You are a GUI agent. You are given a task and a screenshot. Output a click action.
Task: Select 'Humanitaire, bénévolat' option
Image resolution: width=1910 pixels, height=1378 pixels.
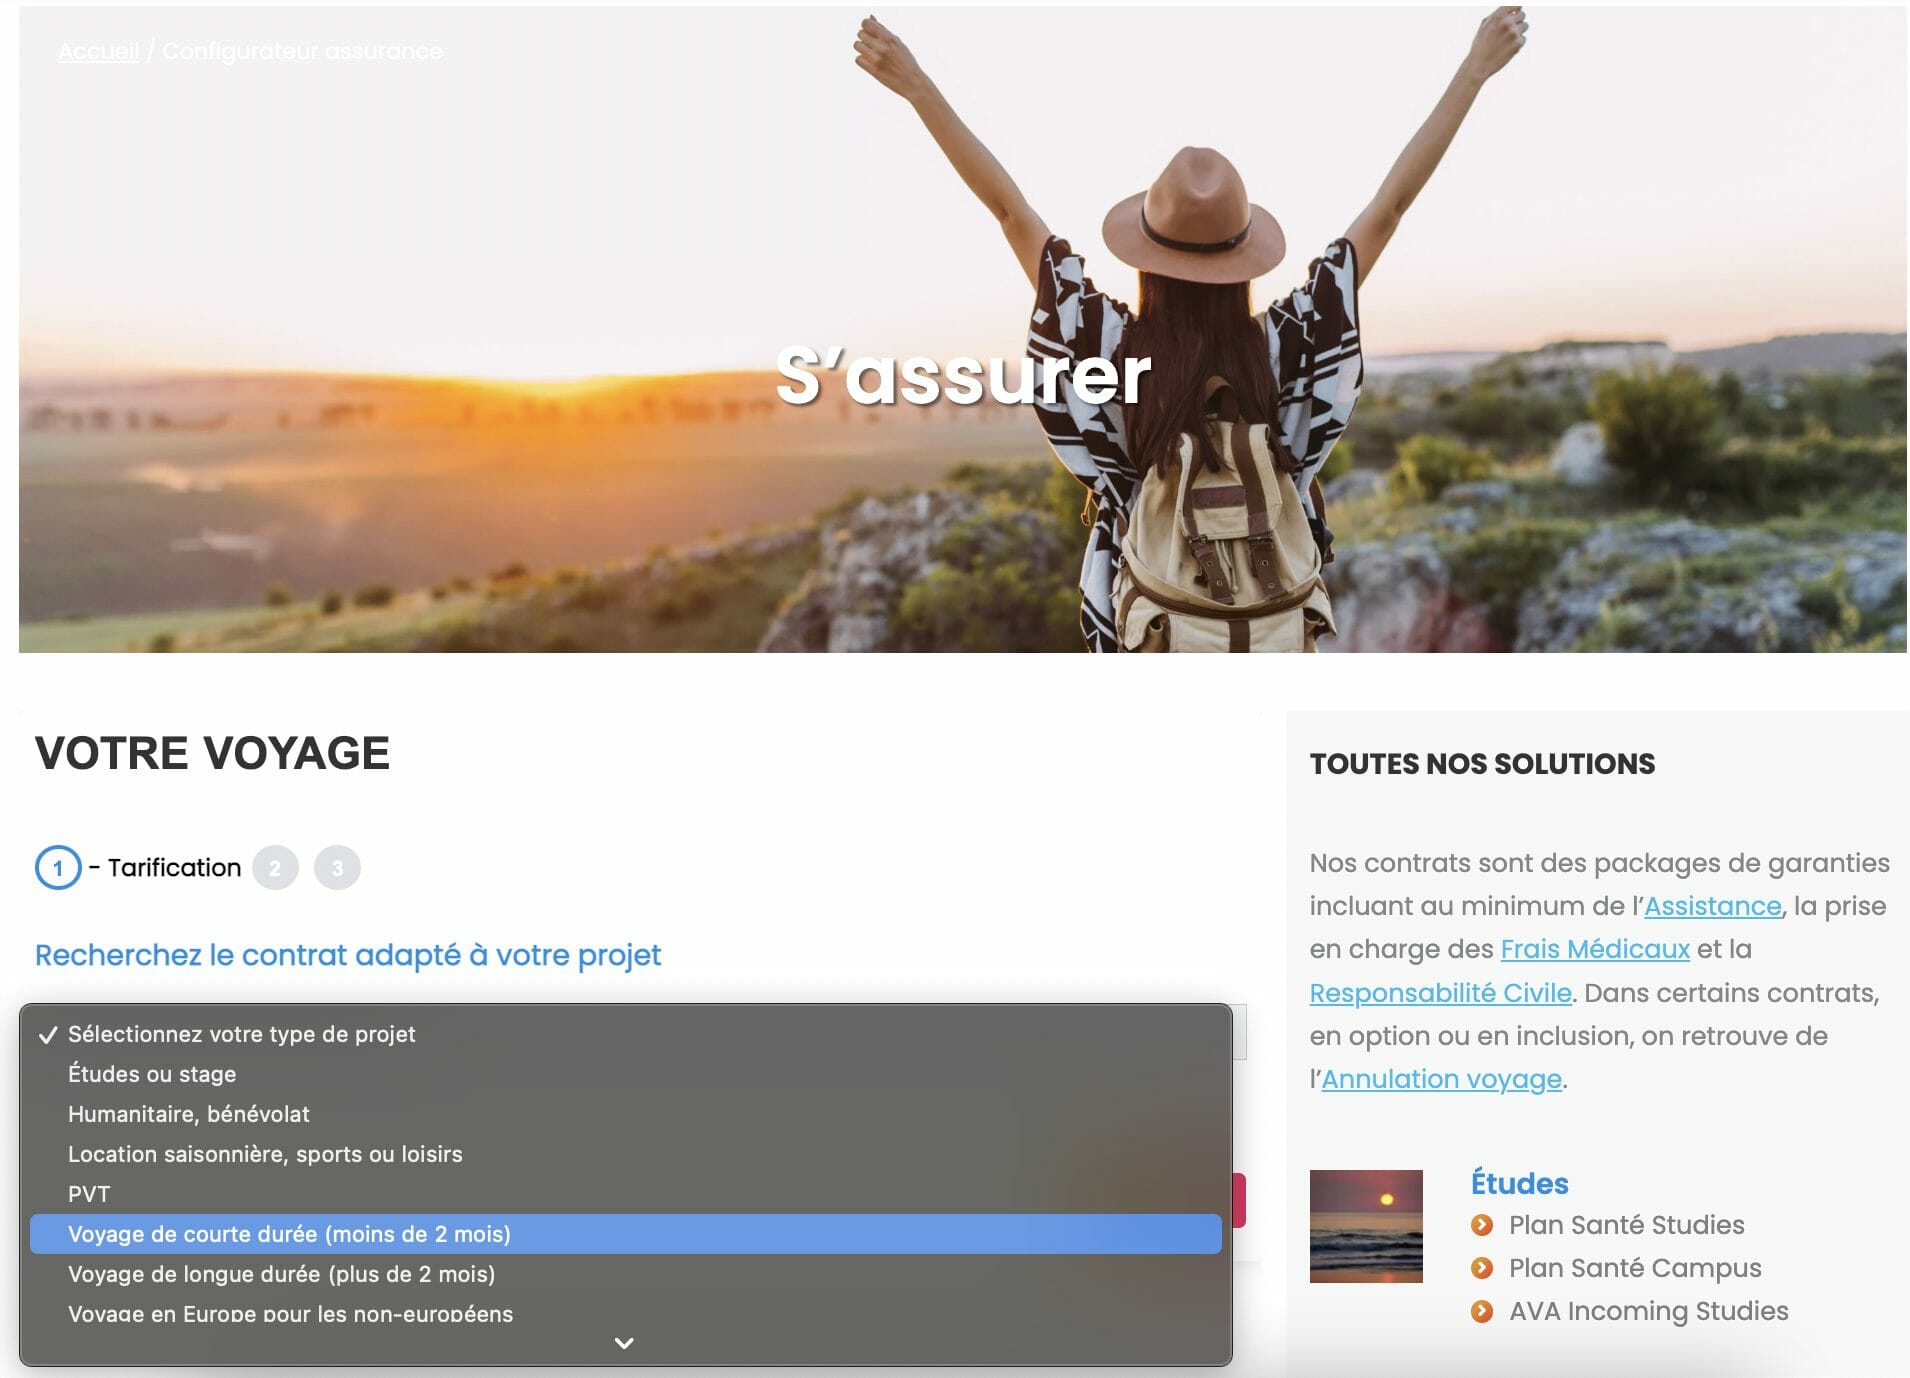click(x=188, y=1114)
